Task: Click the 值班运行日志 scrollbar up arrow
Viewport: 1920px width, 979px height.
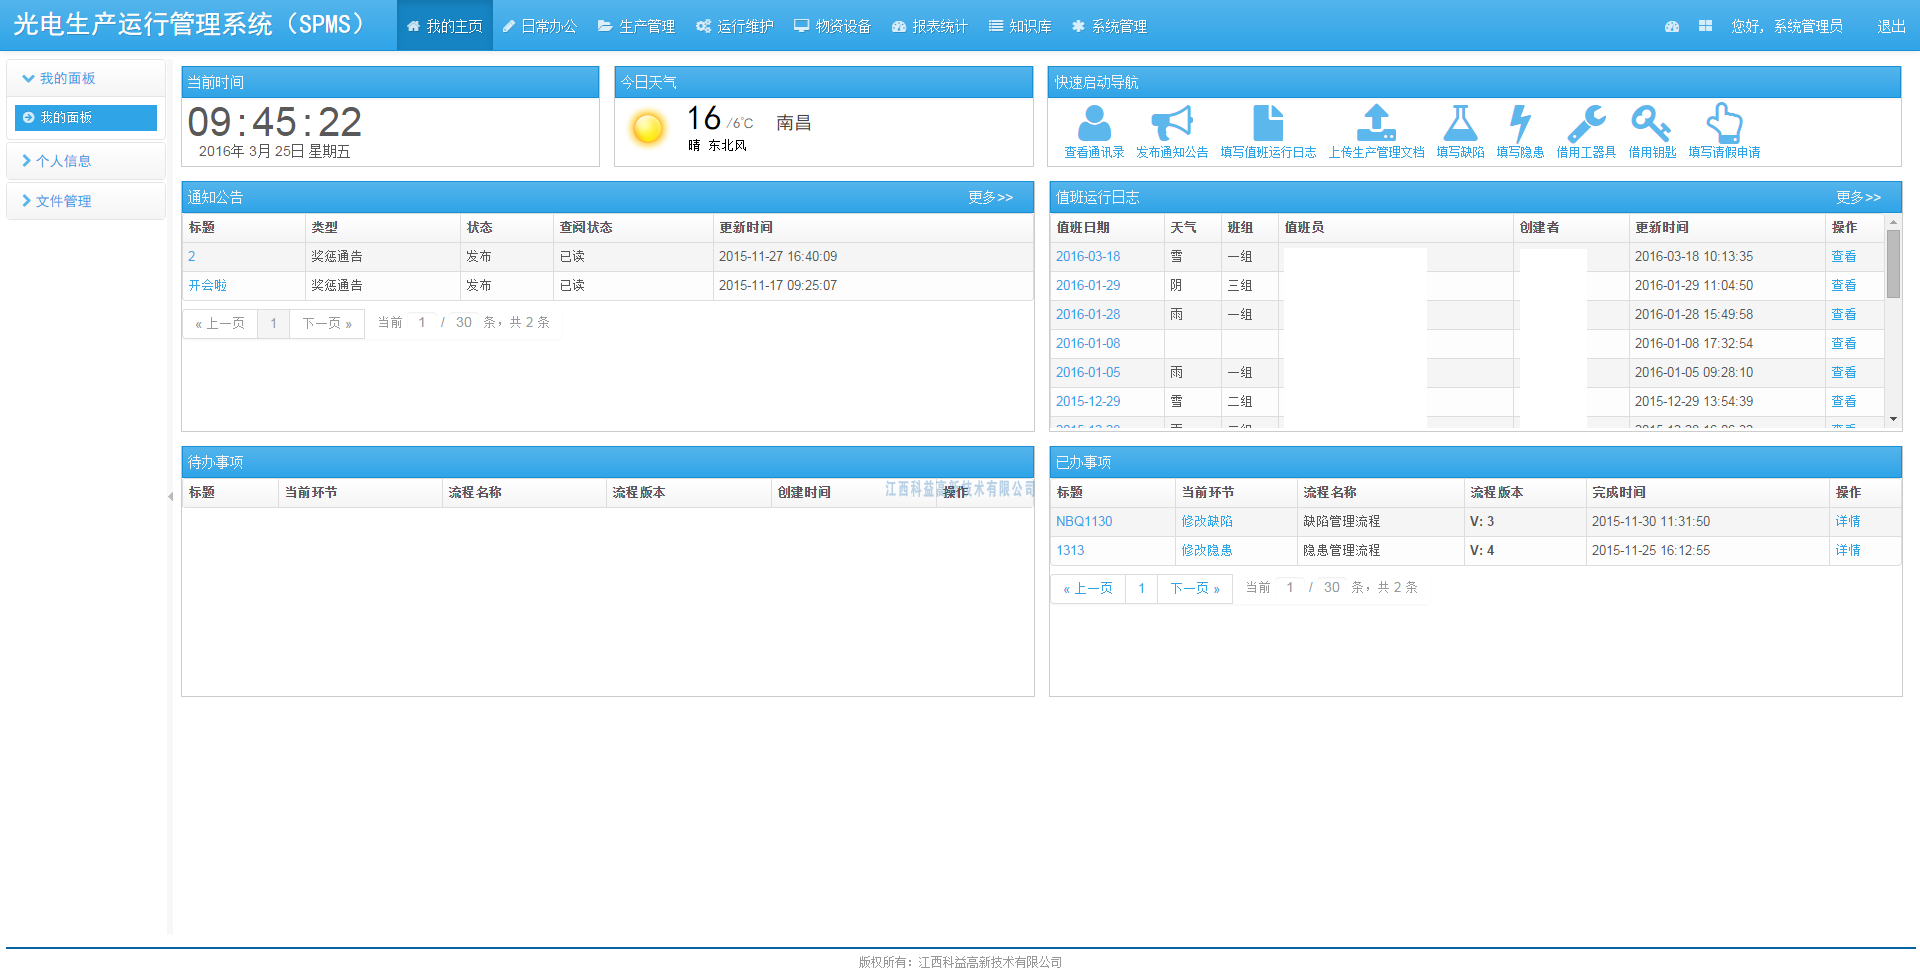Action: click(1893, 221)
